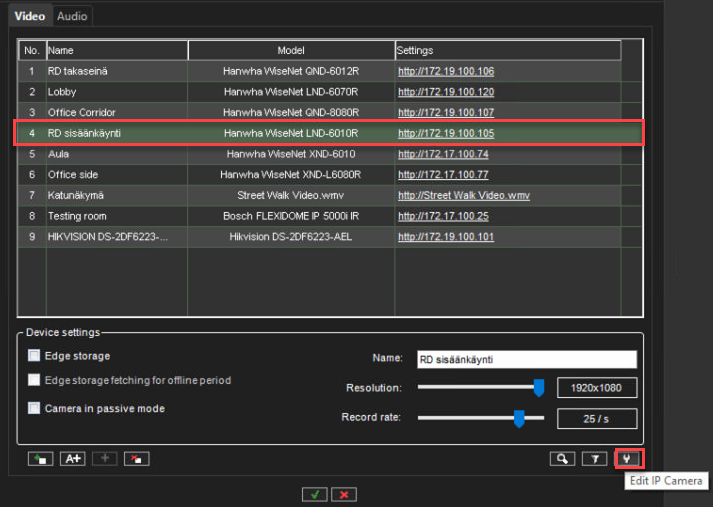
Task: Toggle Camera in passive mode checkbox
Action: point(34,408)
